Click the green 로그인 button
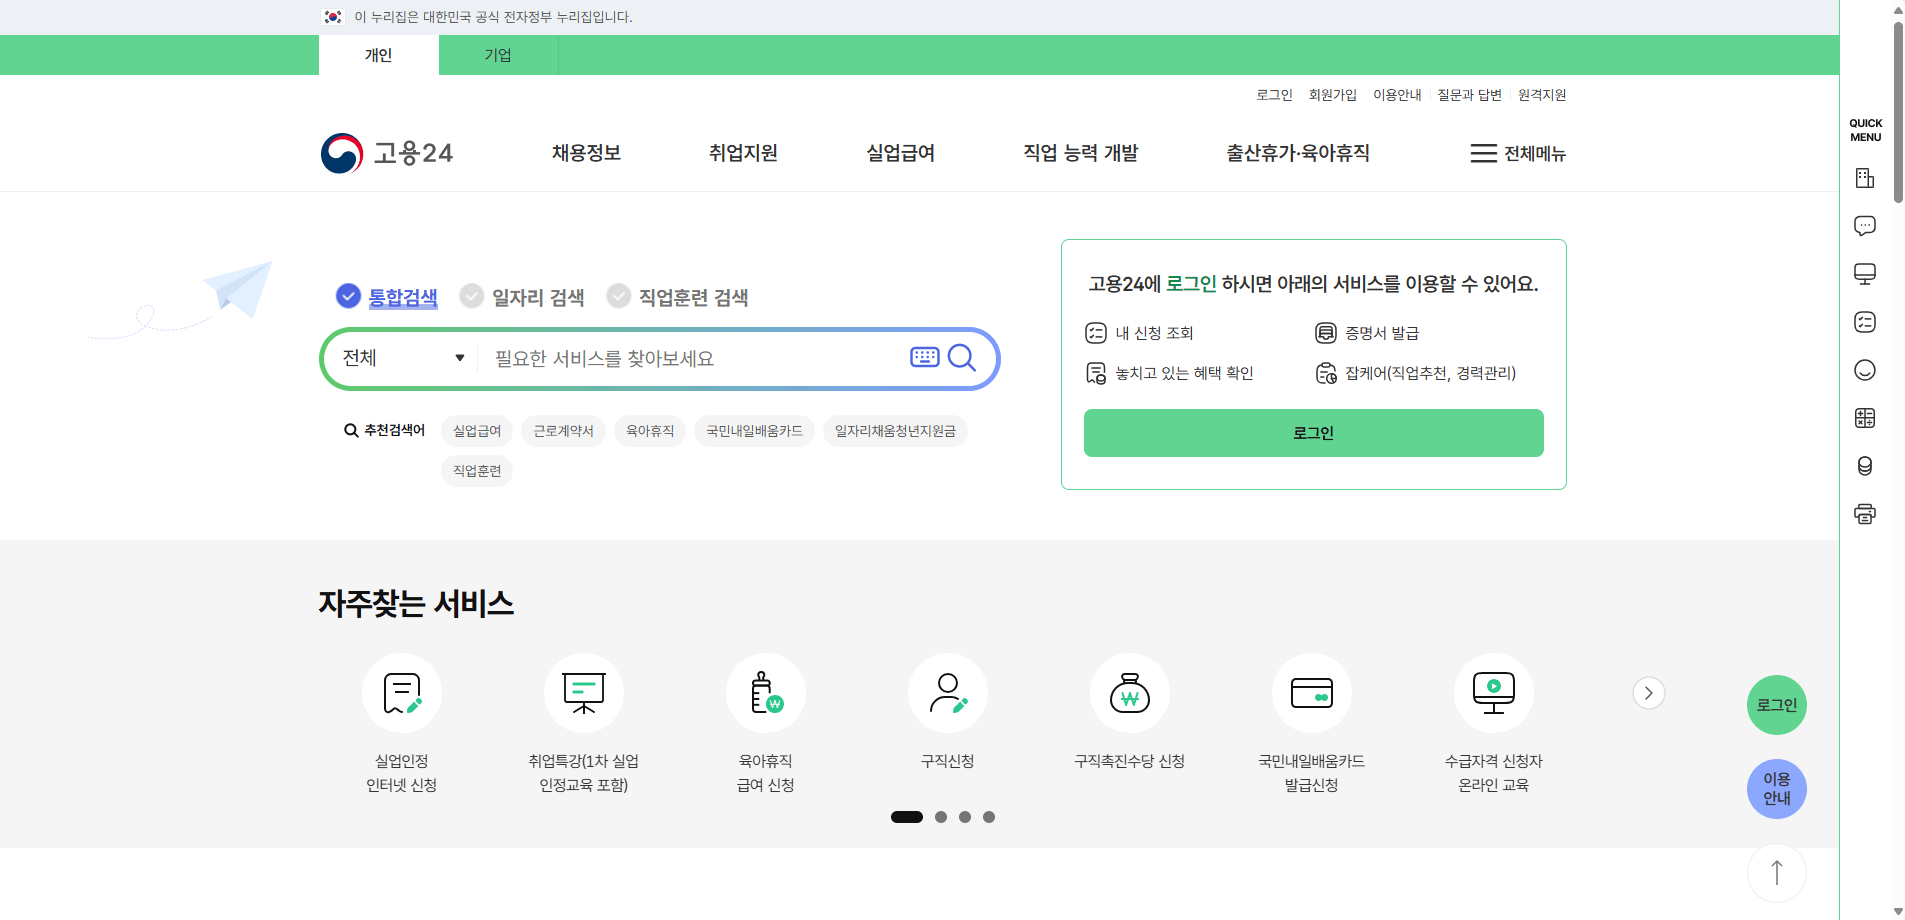Screen dimensions: 1905x920 coord(1313,432)
